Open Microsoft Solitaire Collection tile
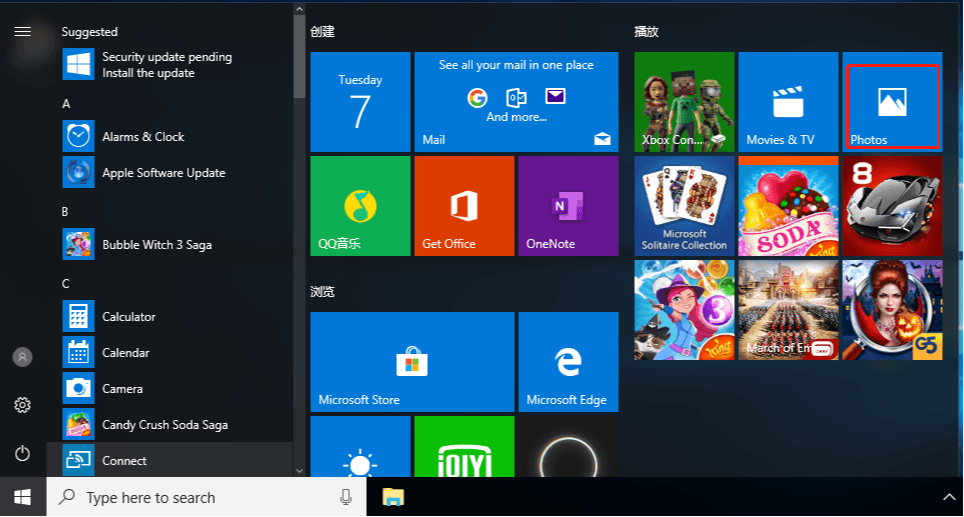The width and height of the screenshot is (964, 517). tap(684, 206)
